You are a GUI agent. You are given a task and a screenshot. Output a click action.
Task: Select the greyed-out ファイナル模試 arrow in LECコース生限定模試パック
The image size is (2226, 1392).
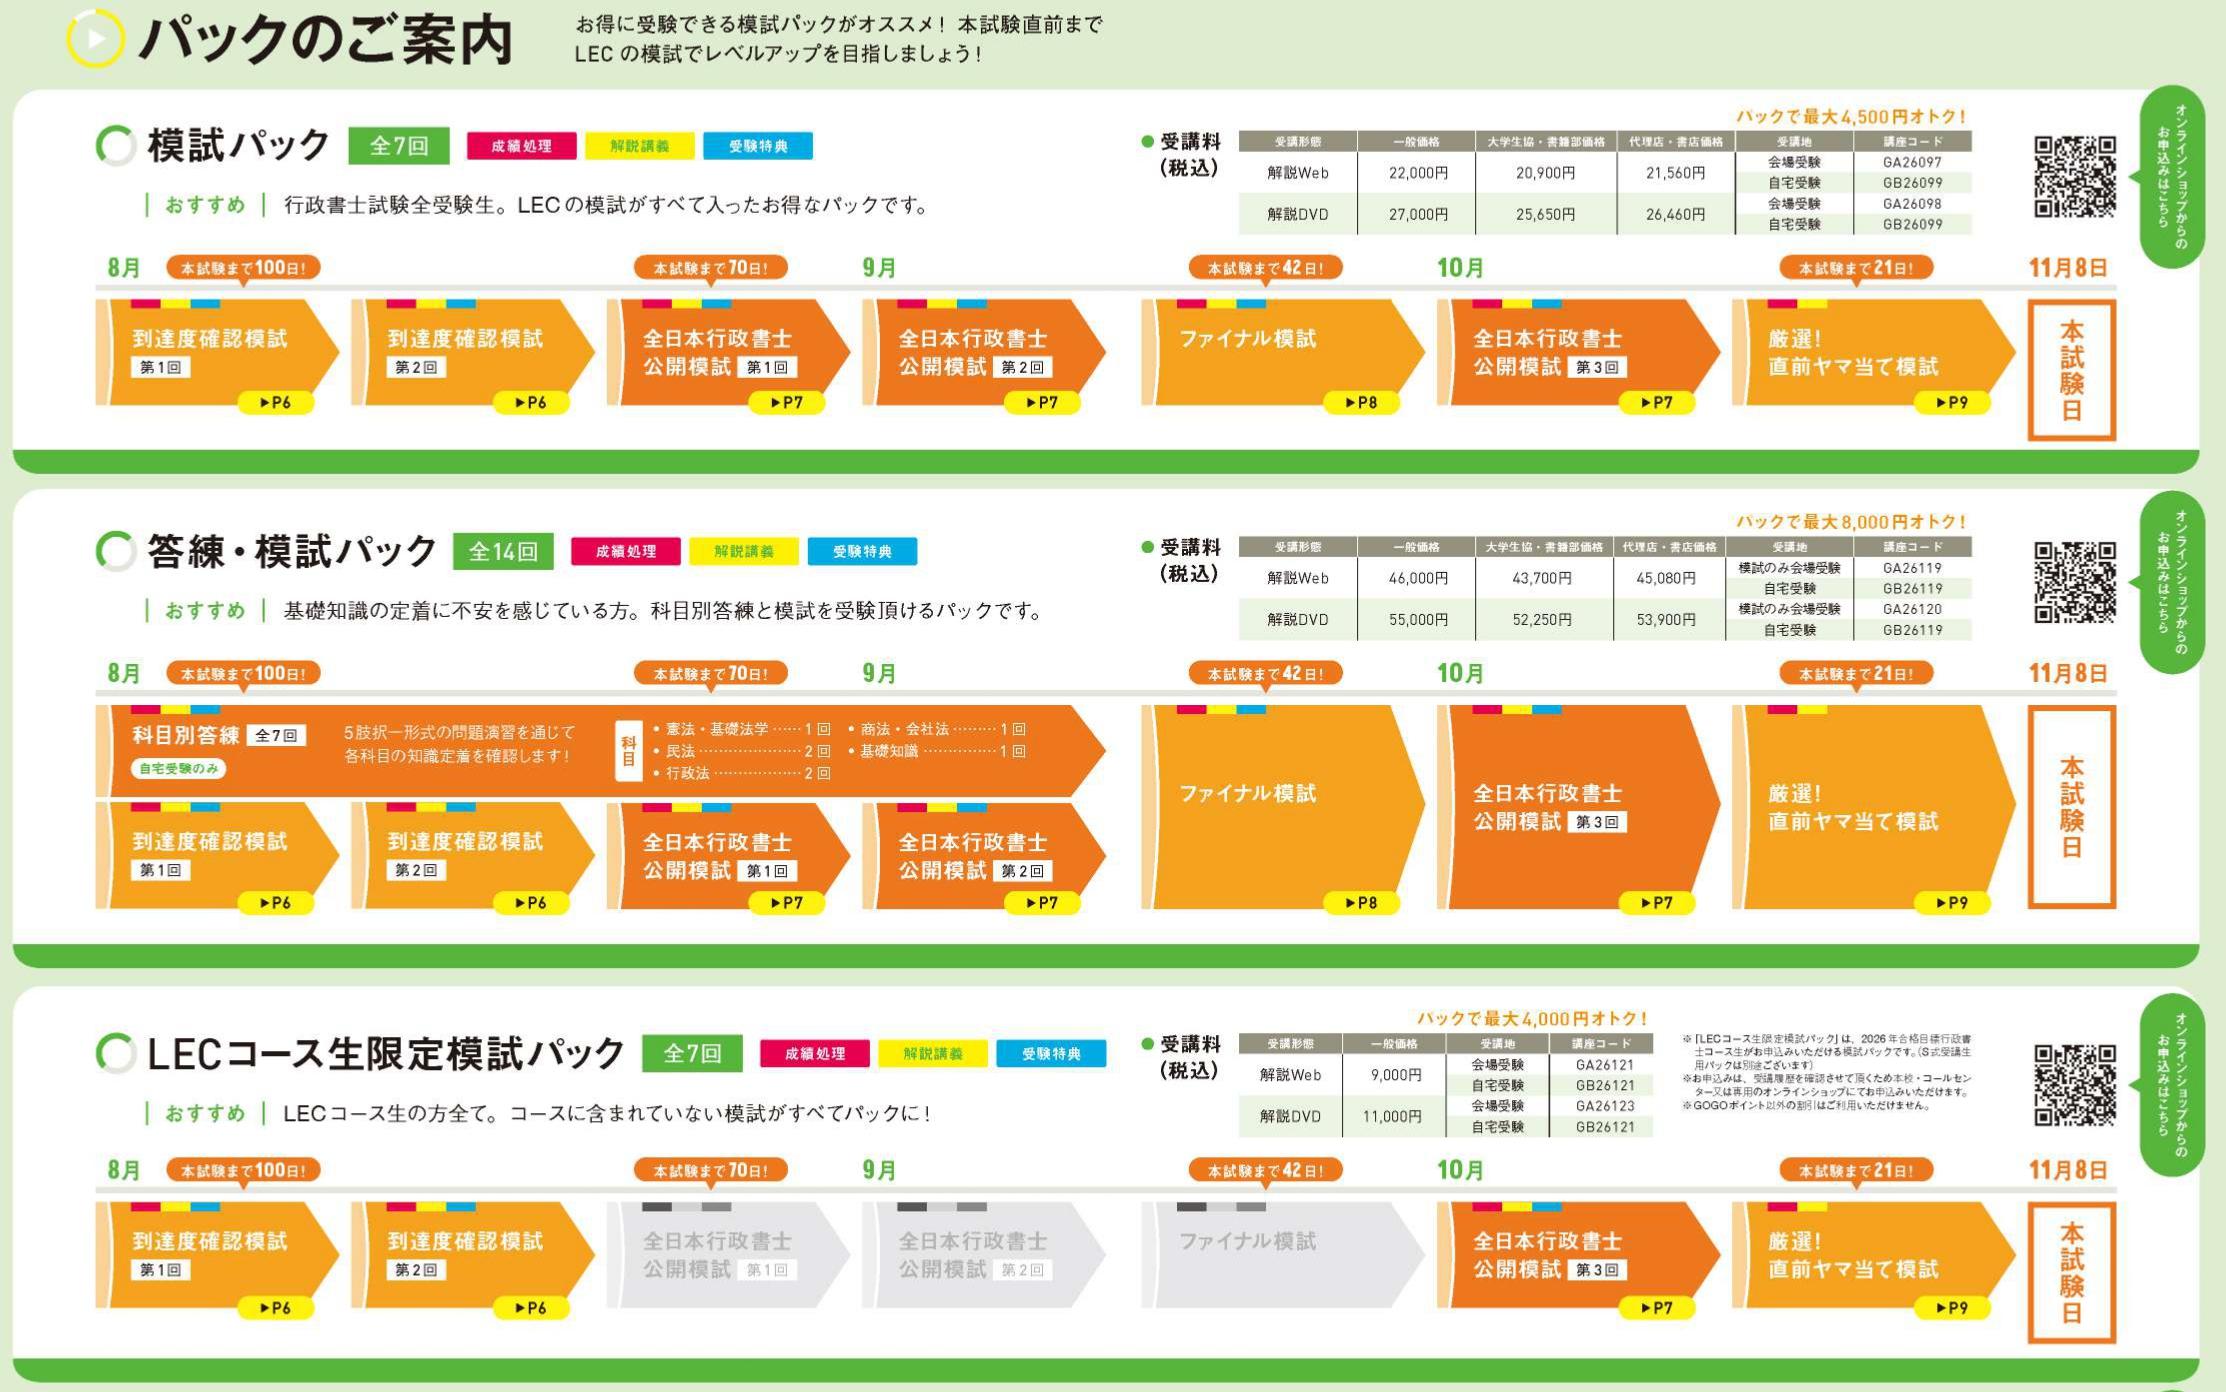tap(1283, 1255)
